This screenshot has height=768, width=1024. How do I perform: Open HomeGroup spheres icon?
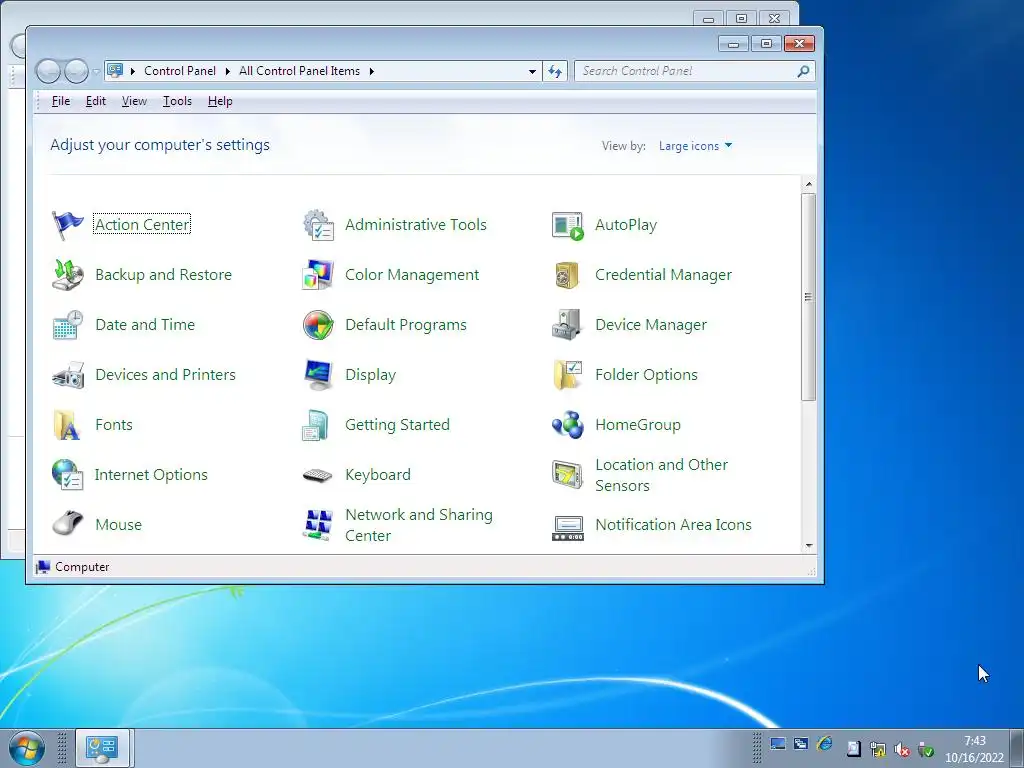click(568, 425)
